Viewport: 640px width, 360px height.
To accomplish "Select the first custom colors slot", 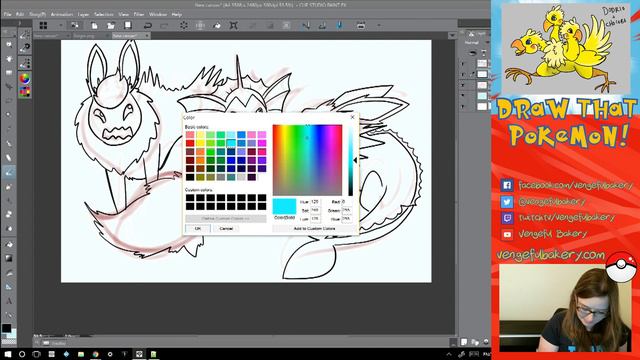I will (x=190, y=198).
